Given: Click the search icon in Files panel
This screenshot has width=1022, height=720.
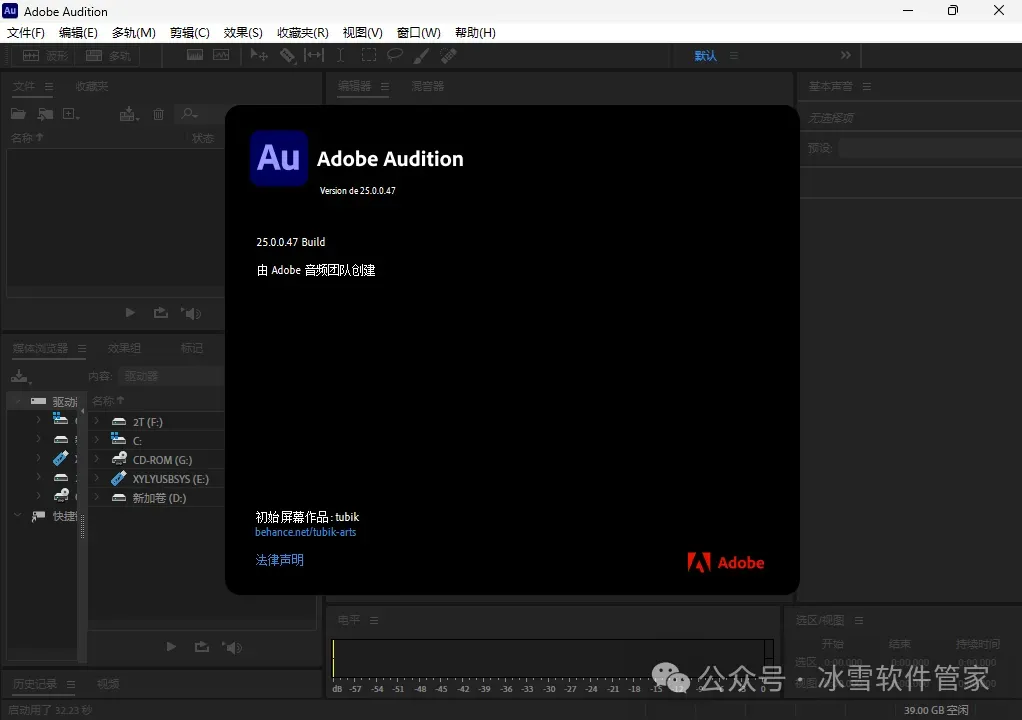Looking at the screenshot, I should [x=189, y=114].
